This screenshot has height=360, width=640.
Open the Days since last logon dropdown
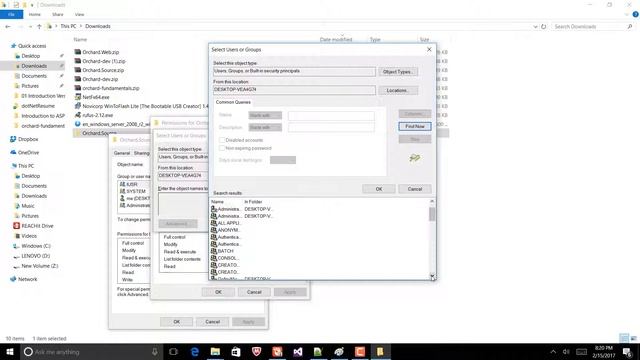click(x=283, y=160)
